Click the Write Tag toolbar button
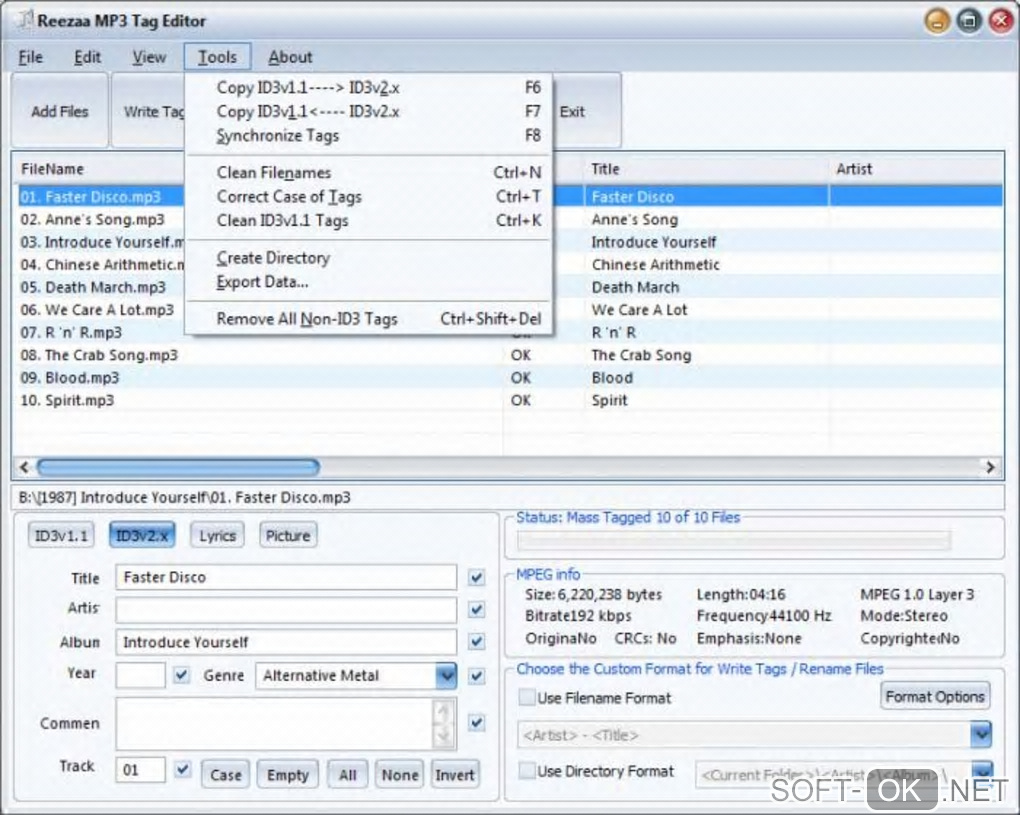This screenshot has width=1020, height=815. (149, 111)
